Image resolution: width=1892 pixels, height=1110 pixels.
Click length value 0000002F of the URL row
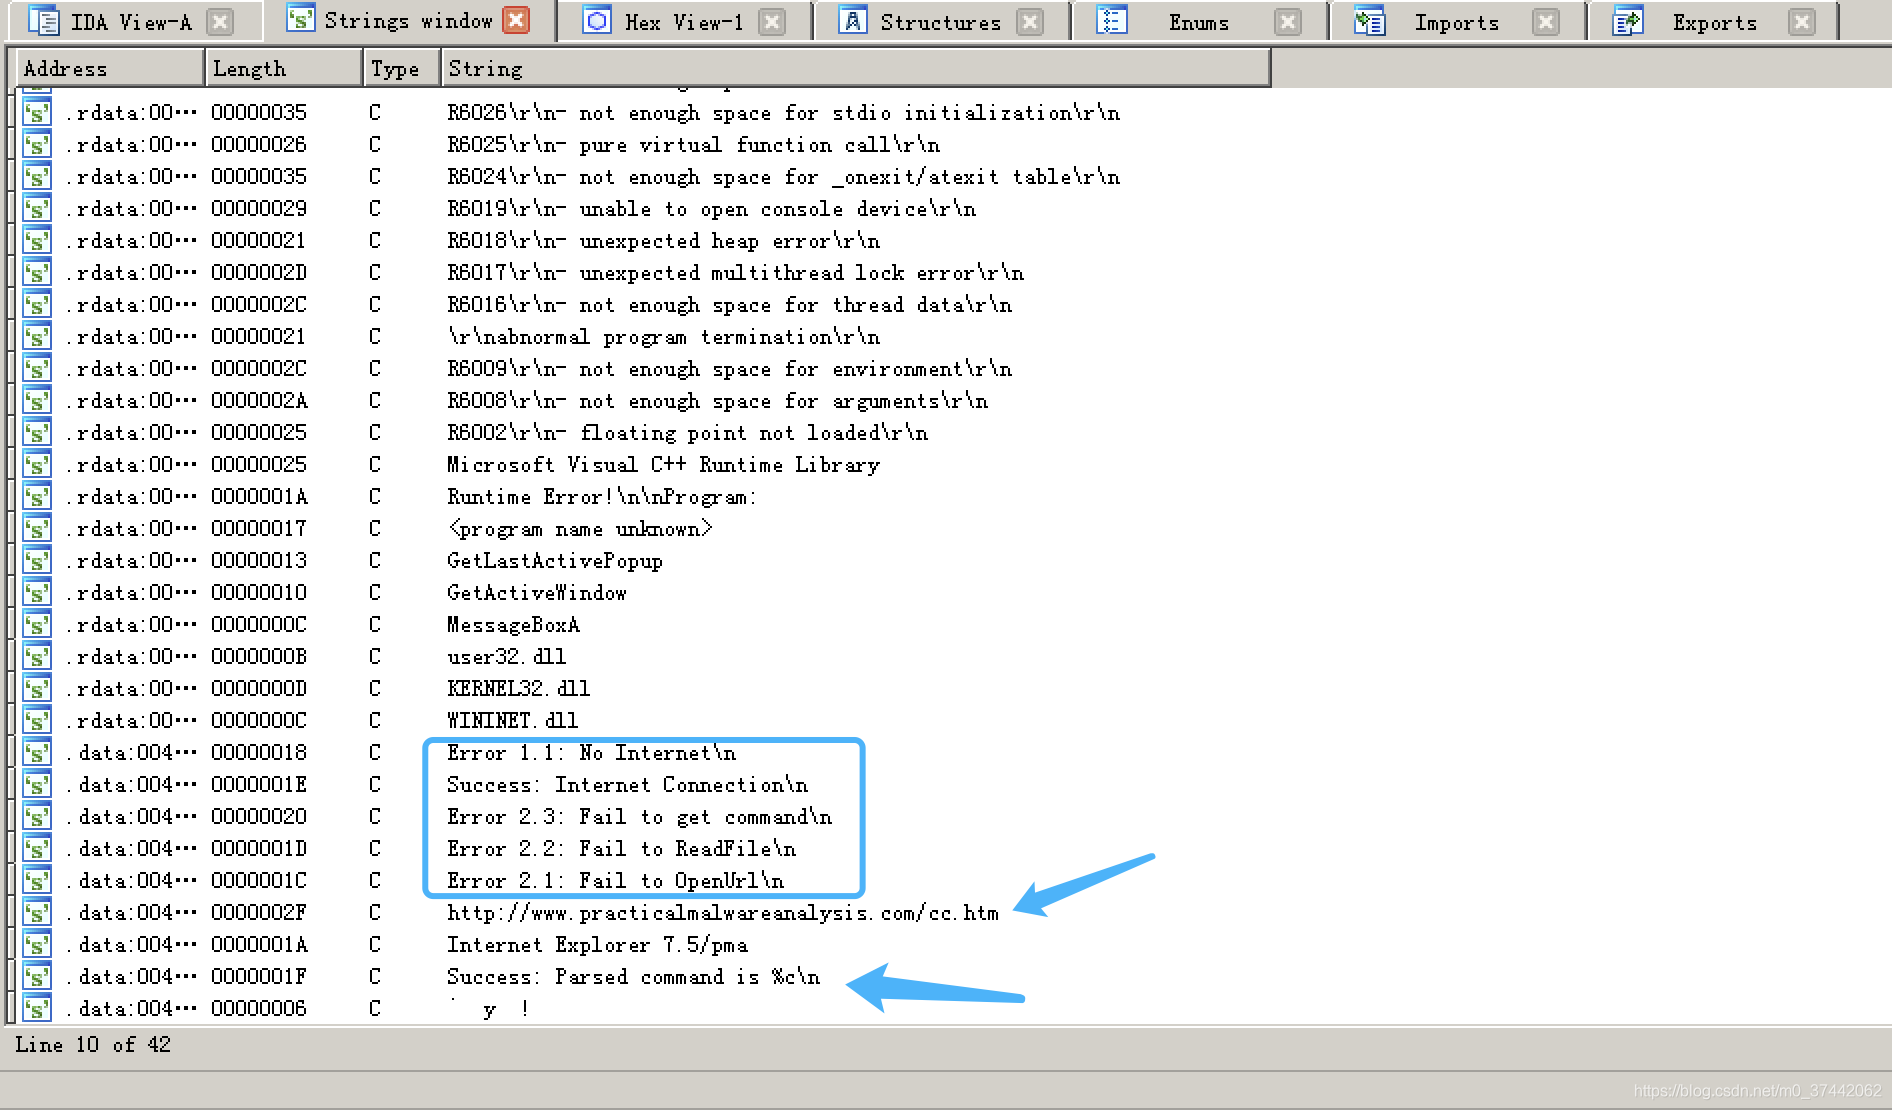point(259,913)
